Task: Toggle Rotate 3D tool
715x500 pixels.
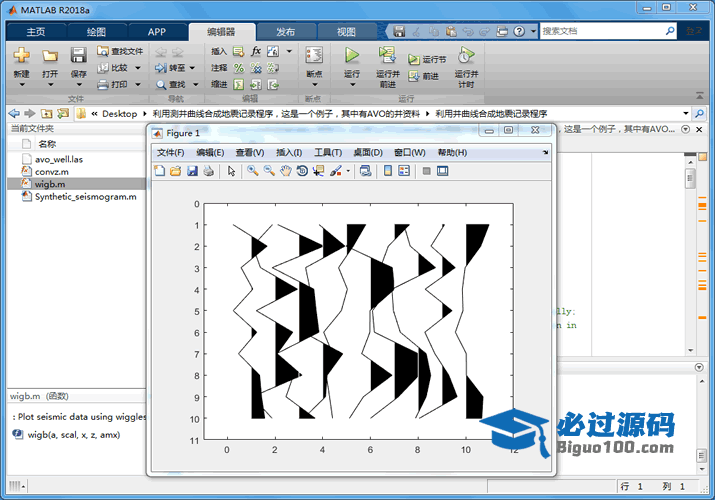Action: click(x=302, y=171)
